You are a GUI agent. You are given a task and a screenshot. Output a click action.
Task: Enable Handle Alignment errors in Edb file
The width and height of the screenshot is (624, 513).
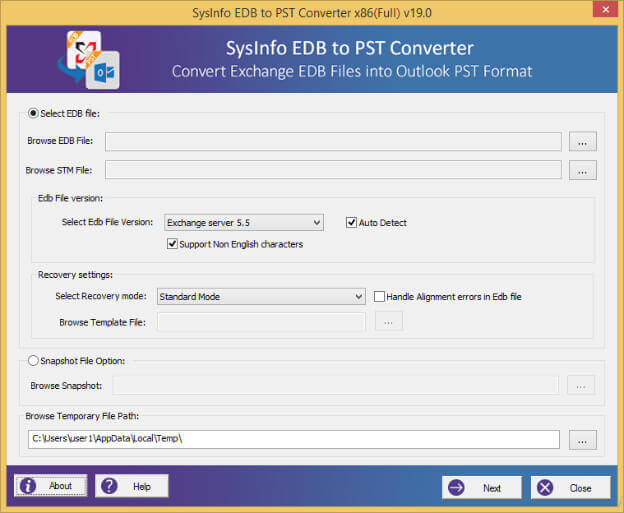click(x=380, y=296)
